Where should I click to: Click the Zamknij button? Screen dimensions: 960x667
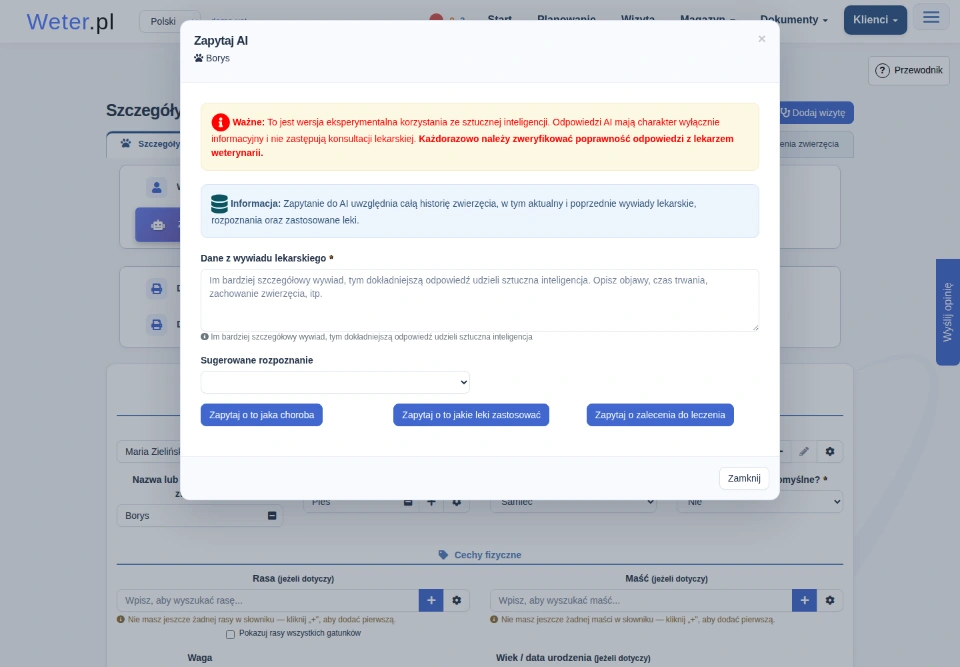(744, 478)
